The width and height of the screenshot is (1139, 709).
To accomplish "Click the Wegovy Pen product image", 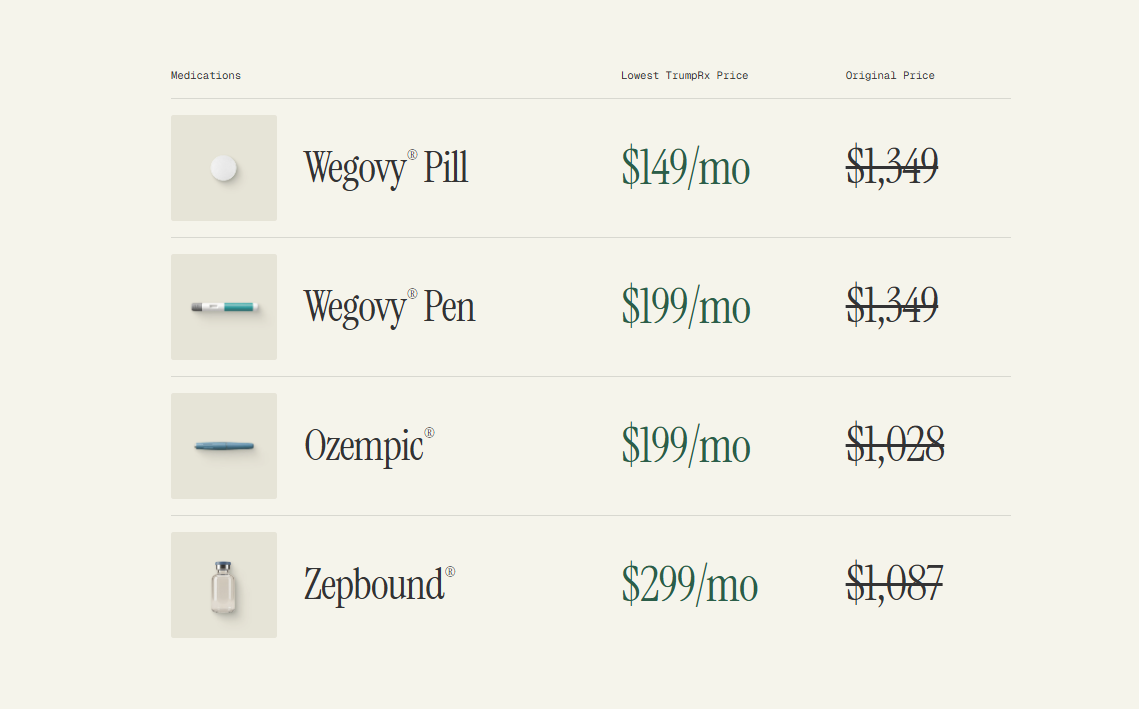I will click(x=224, y=307).
